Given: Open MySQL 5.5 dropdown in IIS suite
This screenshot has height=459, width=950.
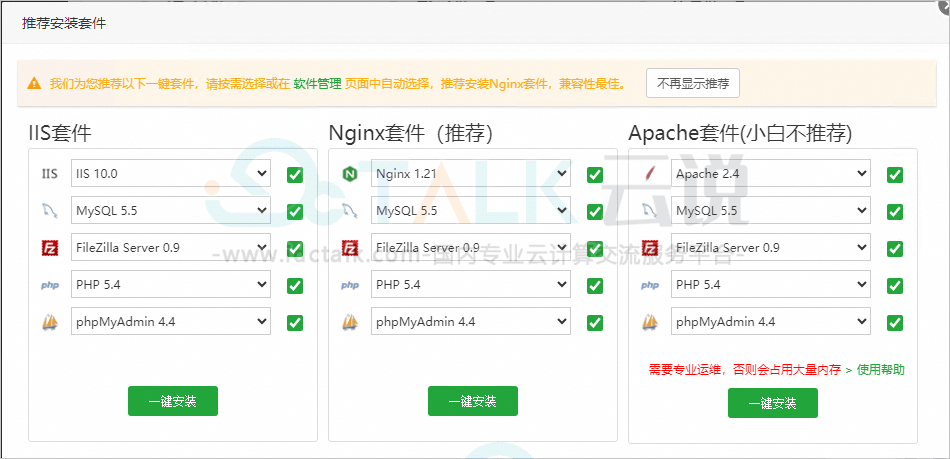Looking at the screenshot, I should click(x=171, y=210).
